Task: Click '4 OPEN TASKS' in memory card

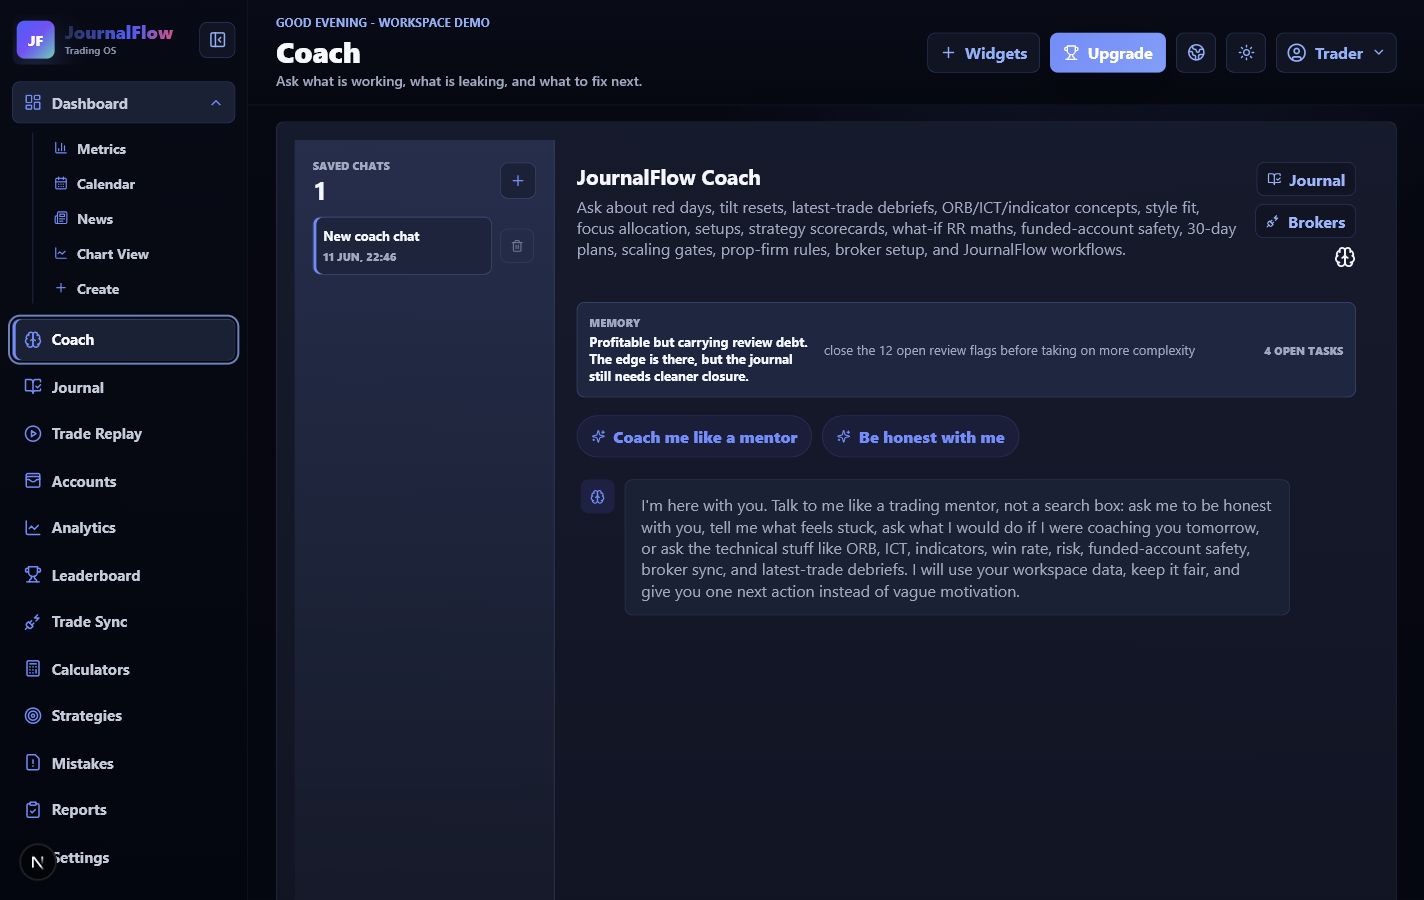Action: (x=1303, y=351)
